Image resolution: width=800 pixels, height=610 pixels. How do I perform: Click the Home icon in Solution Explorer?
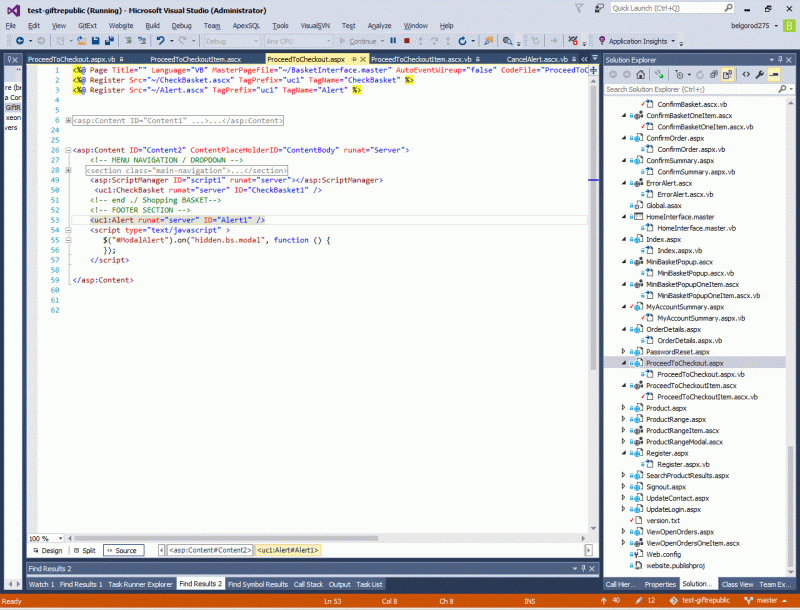click(x=640, y=74)
